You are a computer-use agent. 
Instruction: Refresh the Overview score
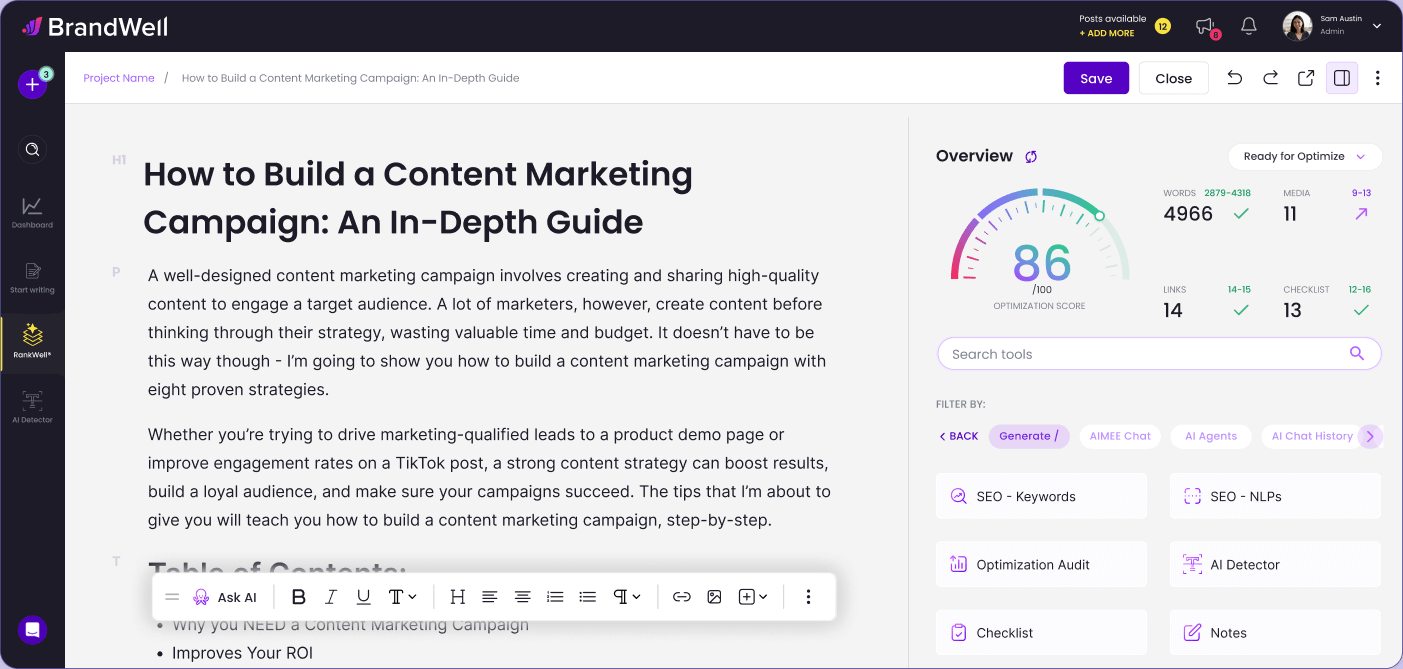click(1031, 157)
